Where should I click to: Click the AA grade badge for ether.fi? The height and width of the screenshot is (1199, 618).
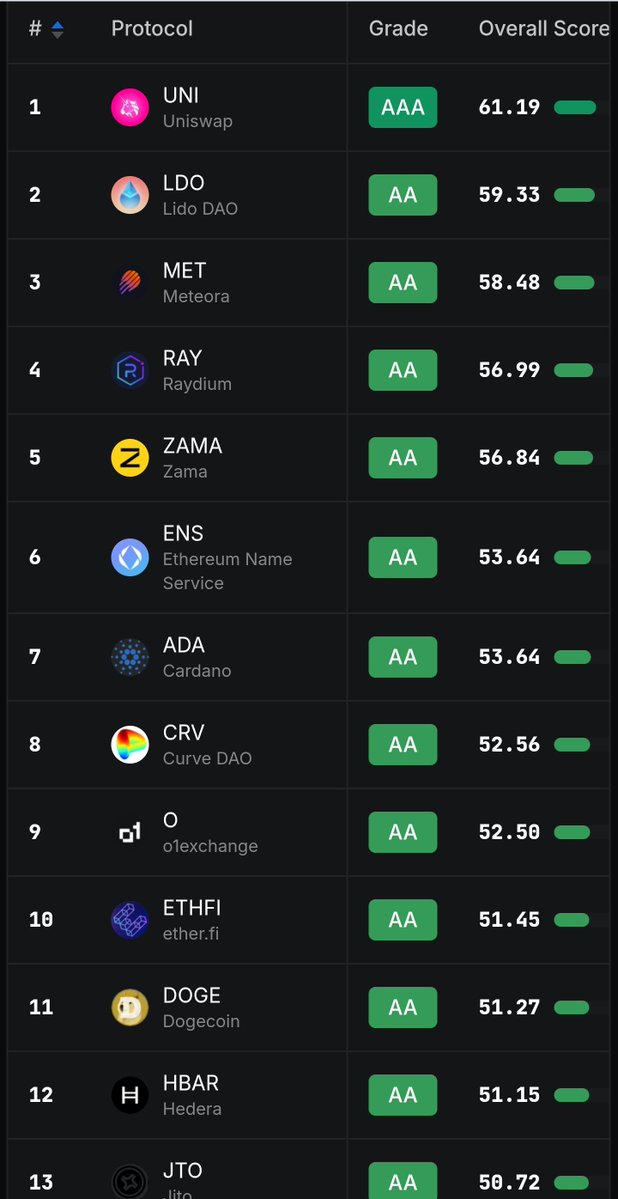(403, 920)
